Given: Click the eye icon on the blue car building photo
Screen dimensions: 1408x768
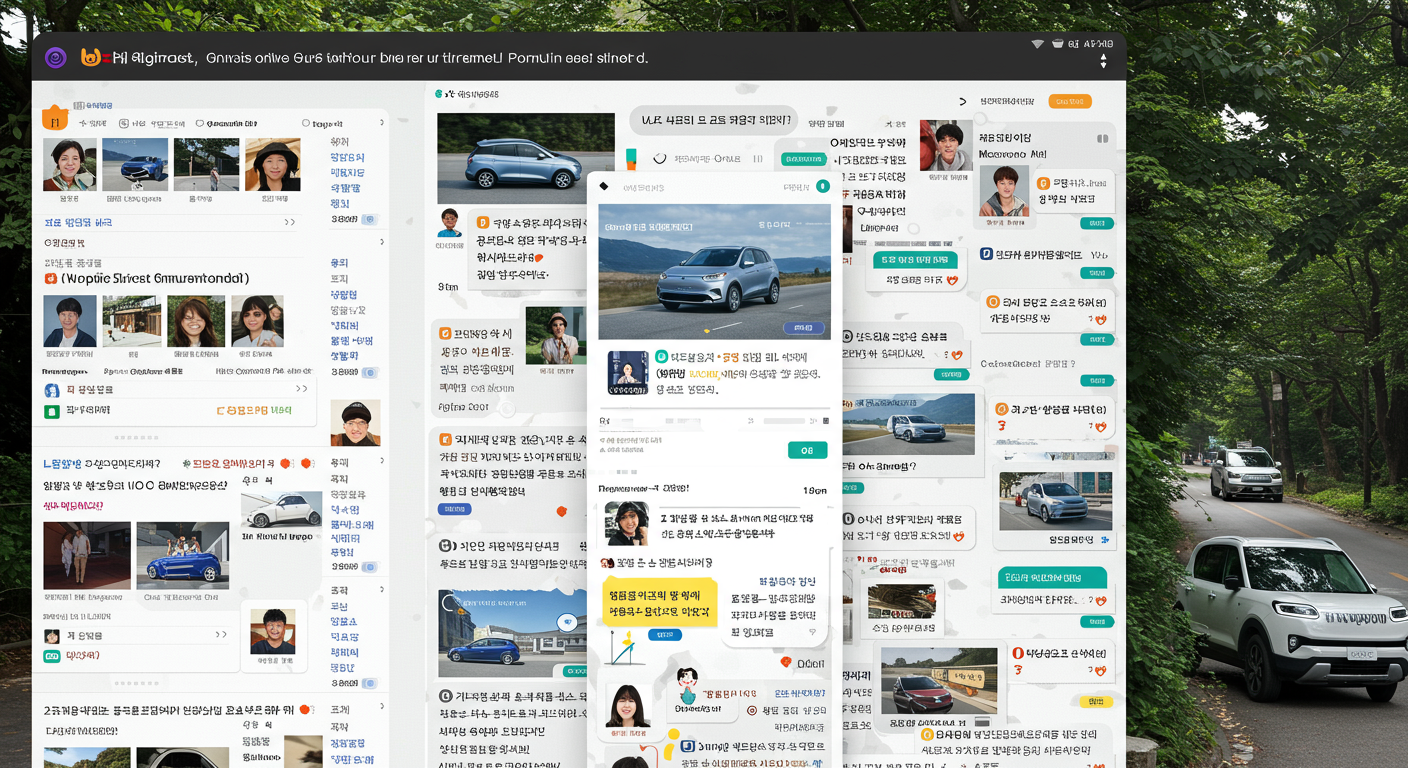Looking at the screenshot, I should tap(569, 621).
